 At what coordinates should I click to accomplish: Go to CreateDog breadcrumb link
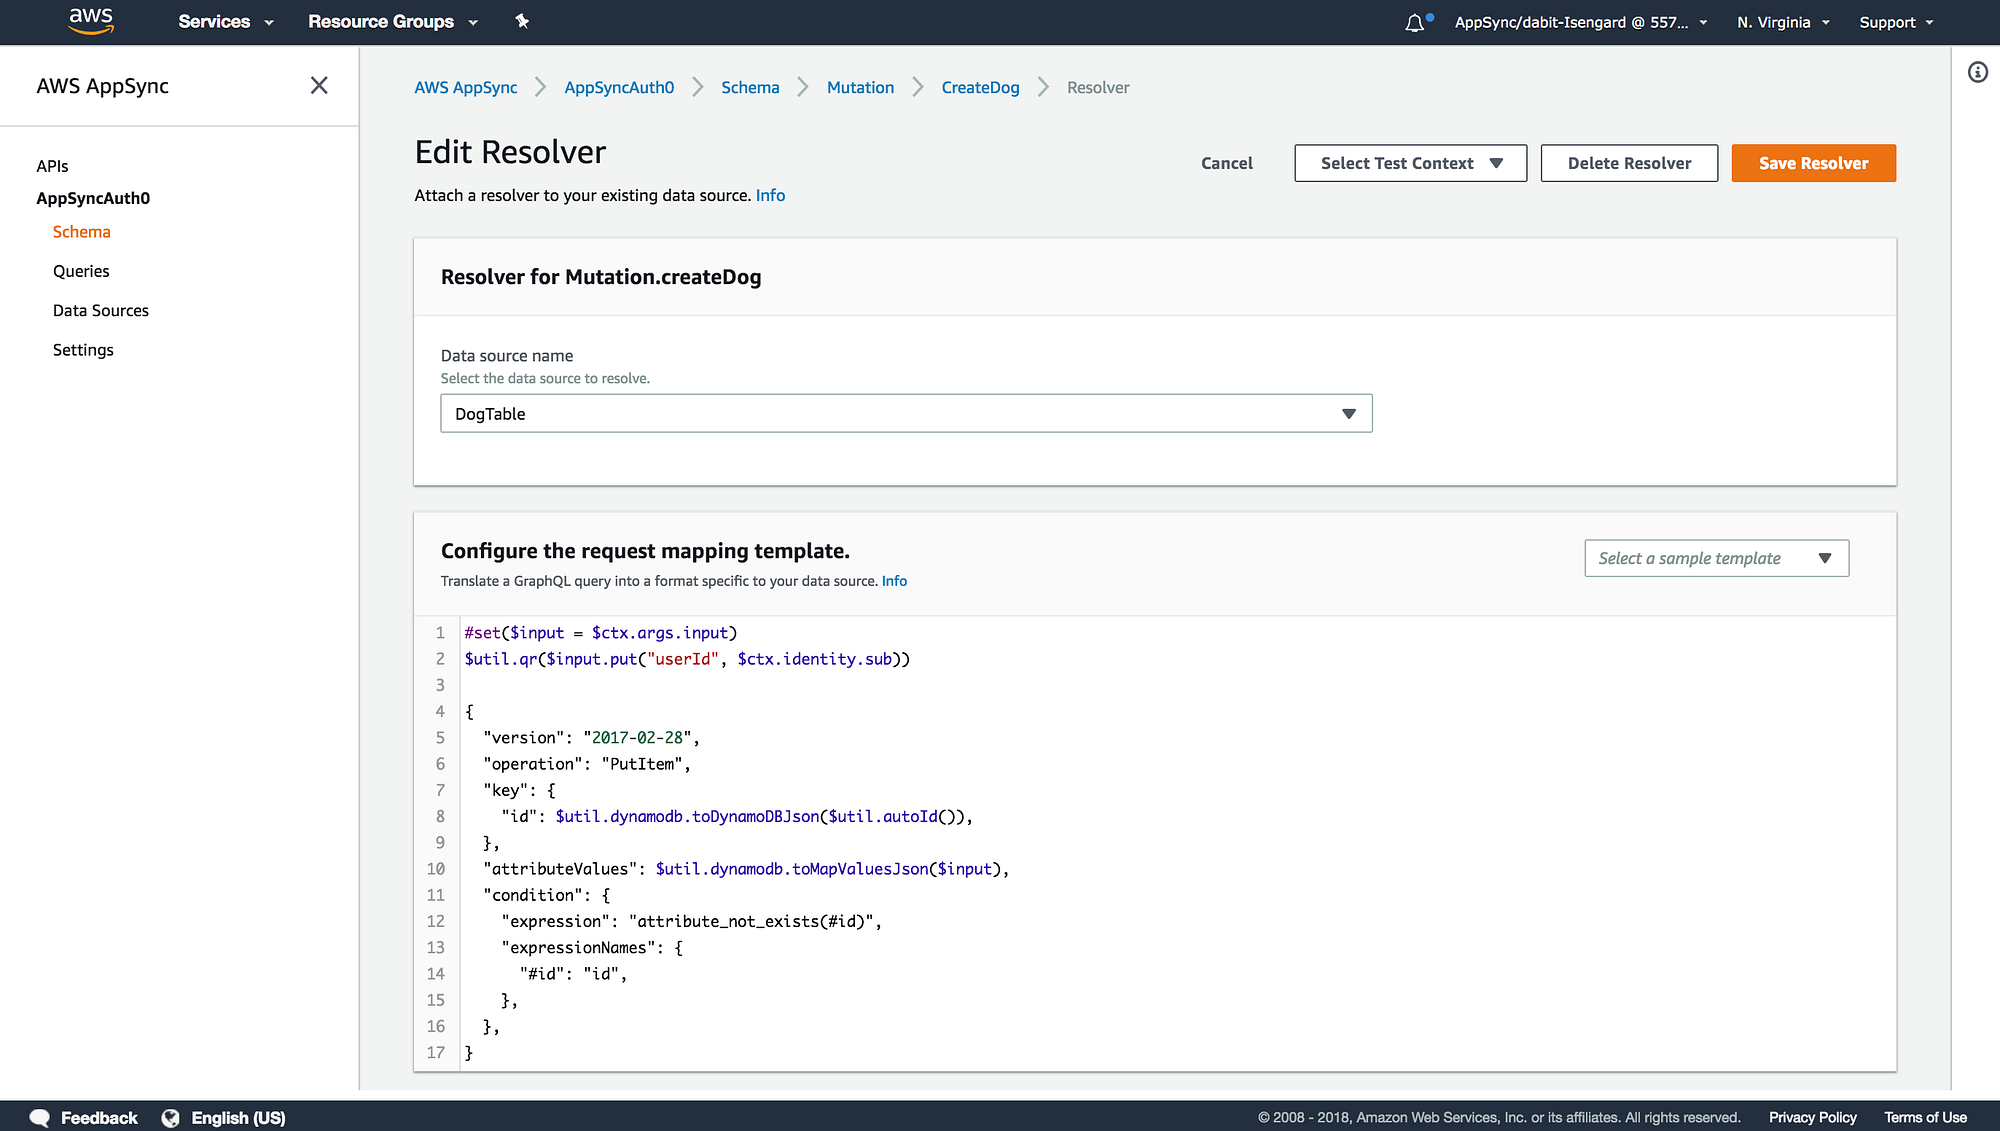(x=980, y=87)
